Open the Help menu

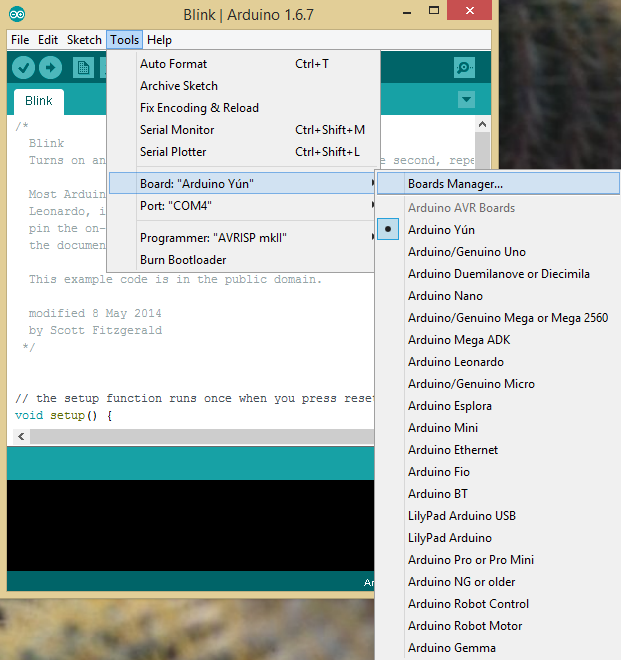click(x=159, y=40)
